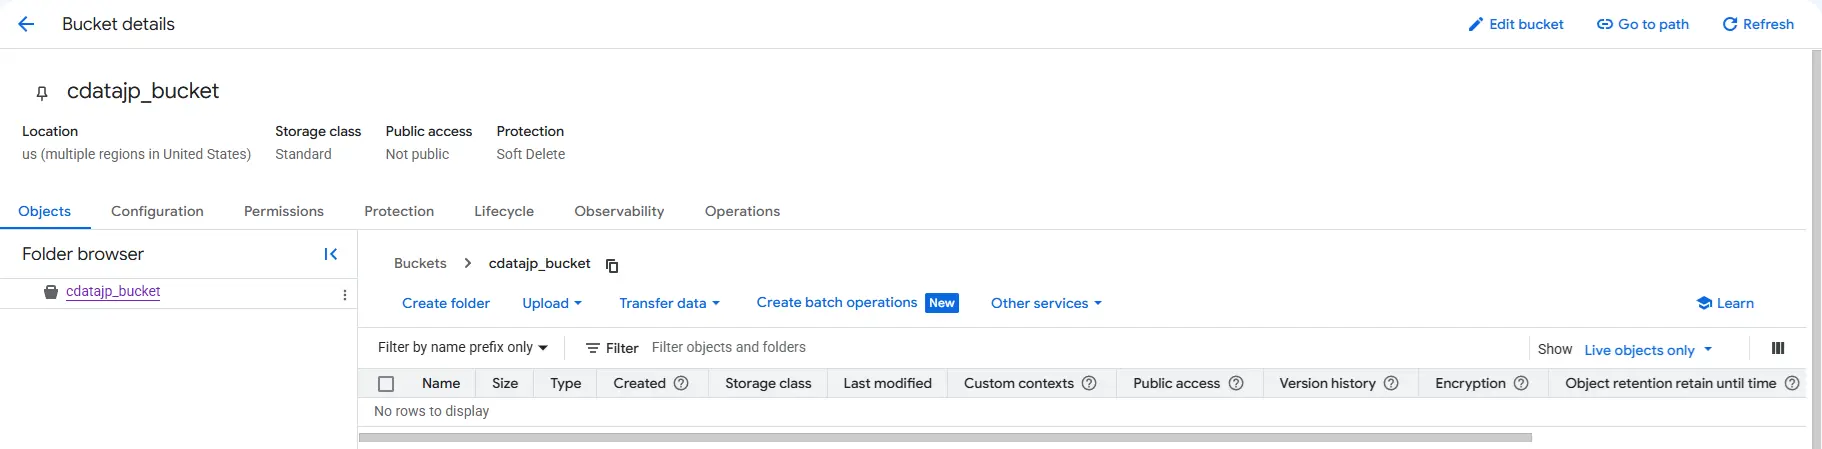Click the bucket icon in folder tree
The width and height of the screenshot is (1822, 449).
(51, 292)
